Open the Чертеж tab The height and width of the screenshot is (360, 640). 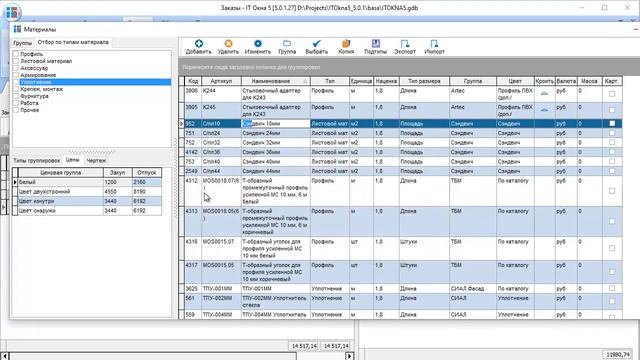[96, 160]
